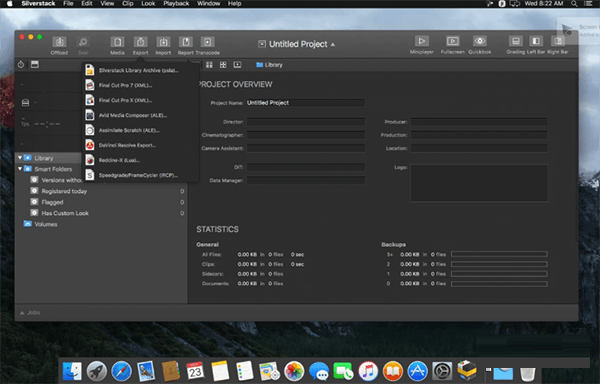Image resolution: width=600 pixels, height=384 pixels.
Task: Toggle the Grading panel
Action: tap(515, 41)
